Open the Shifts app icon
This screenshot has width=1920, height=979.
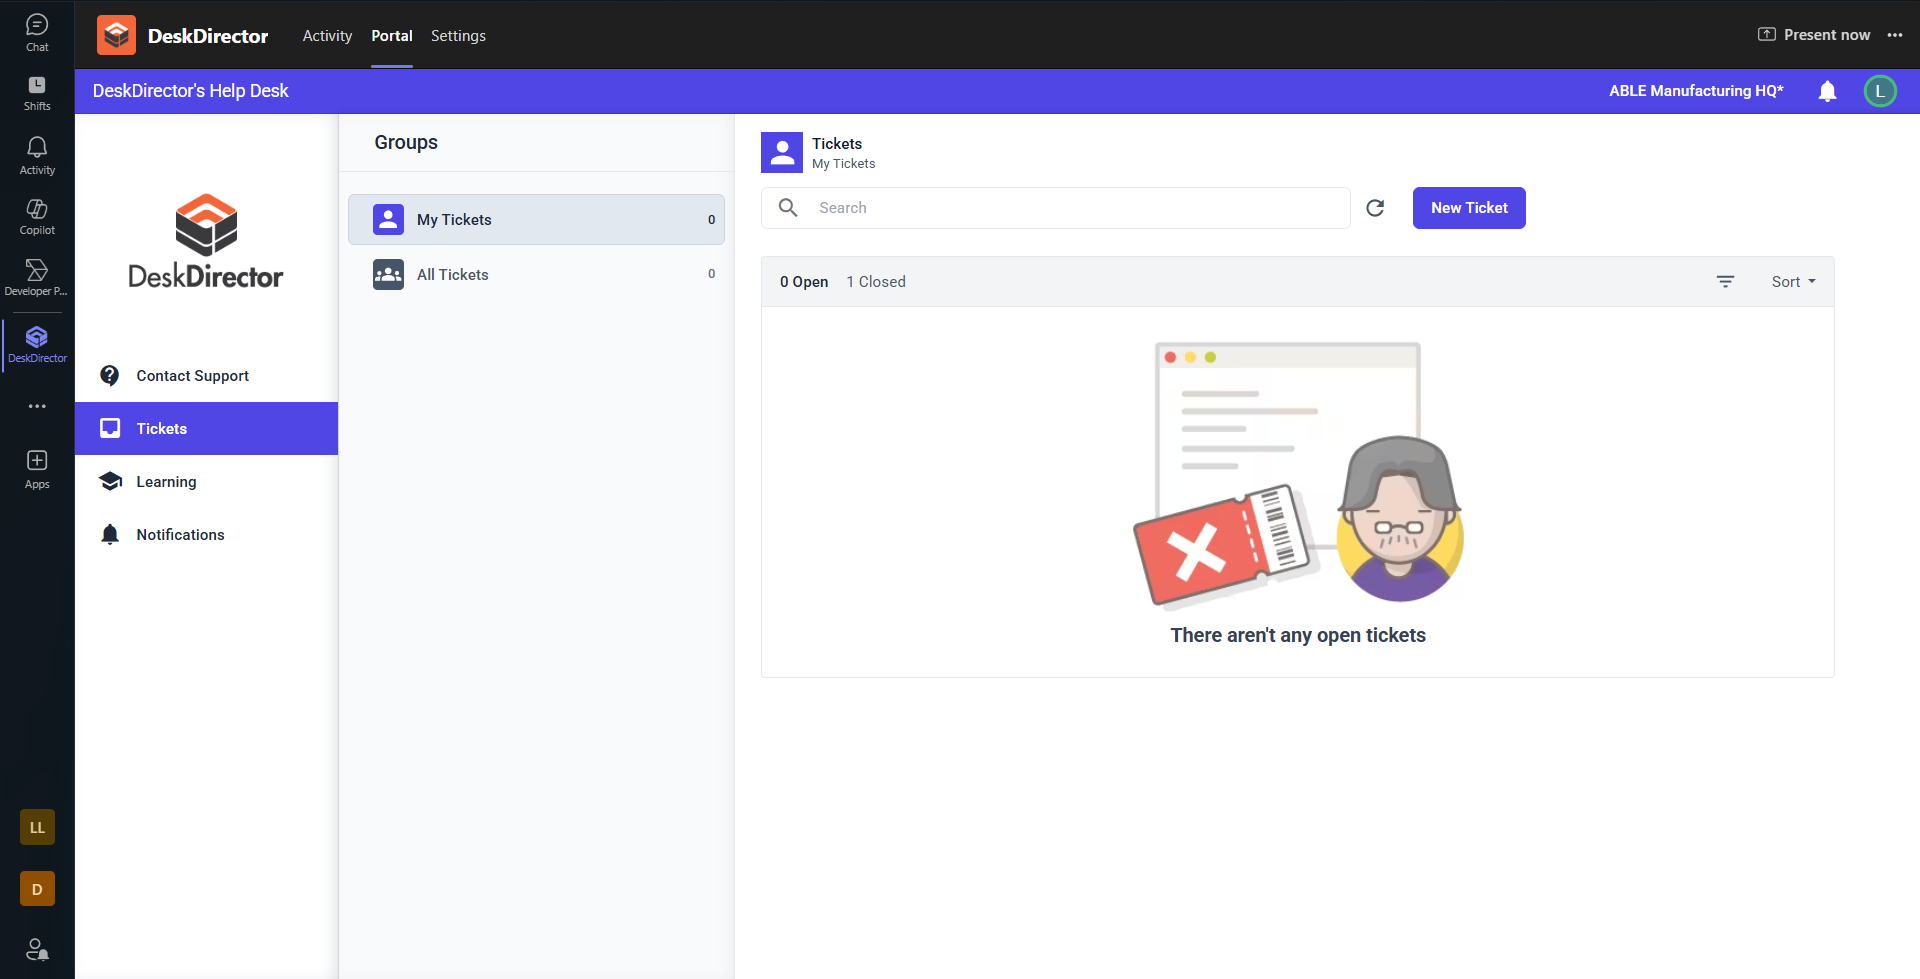(x=37, y=93)
